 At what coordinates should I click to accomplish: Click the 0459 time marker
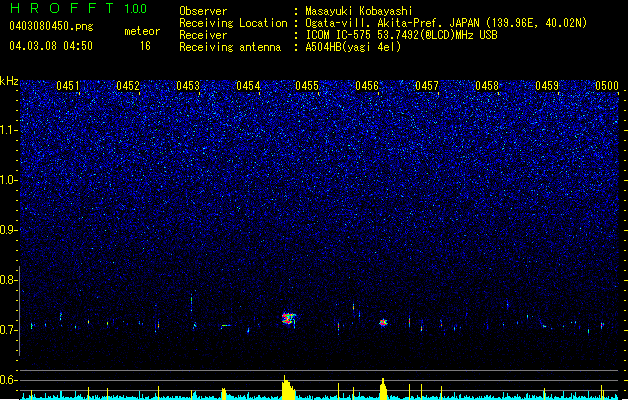point(547,86)
